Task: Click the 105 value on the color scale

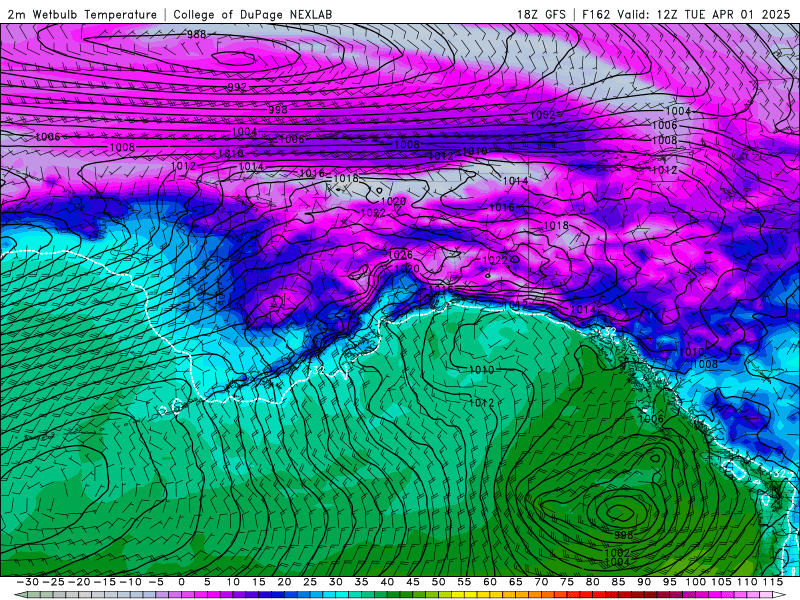Action: 721,582
